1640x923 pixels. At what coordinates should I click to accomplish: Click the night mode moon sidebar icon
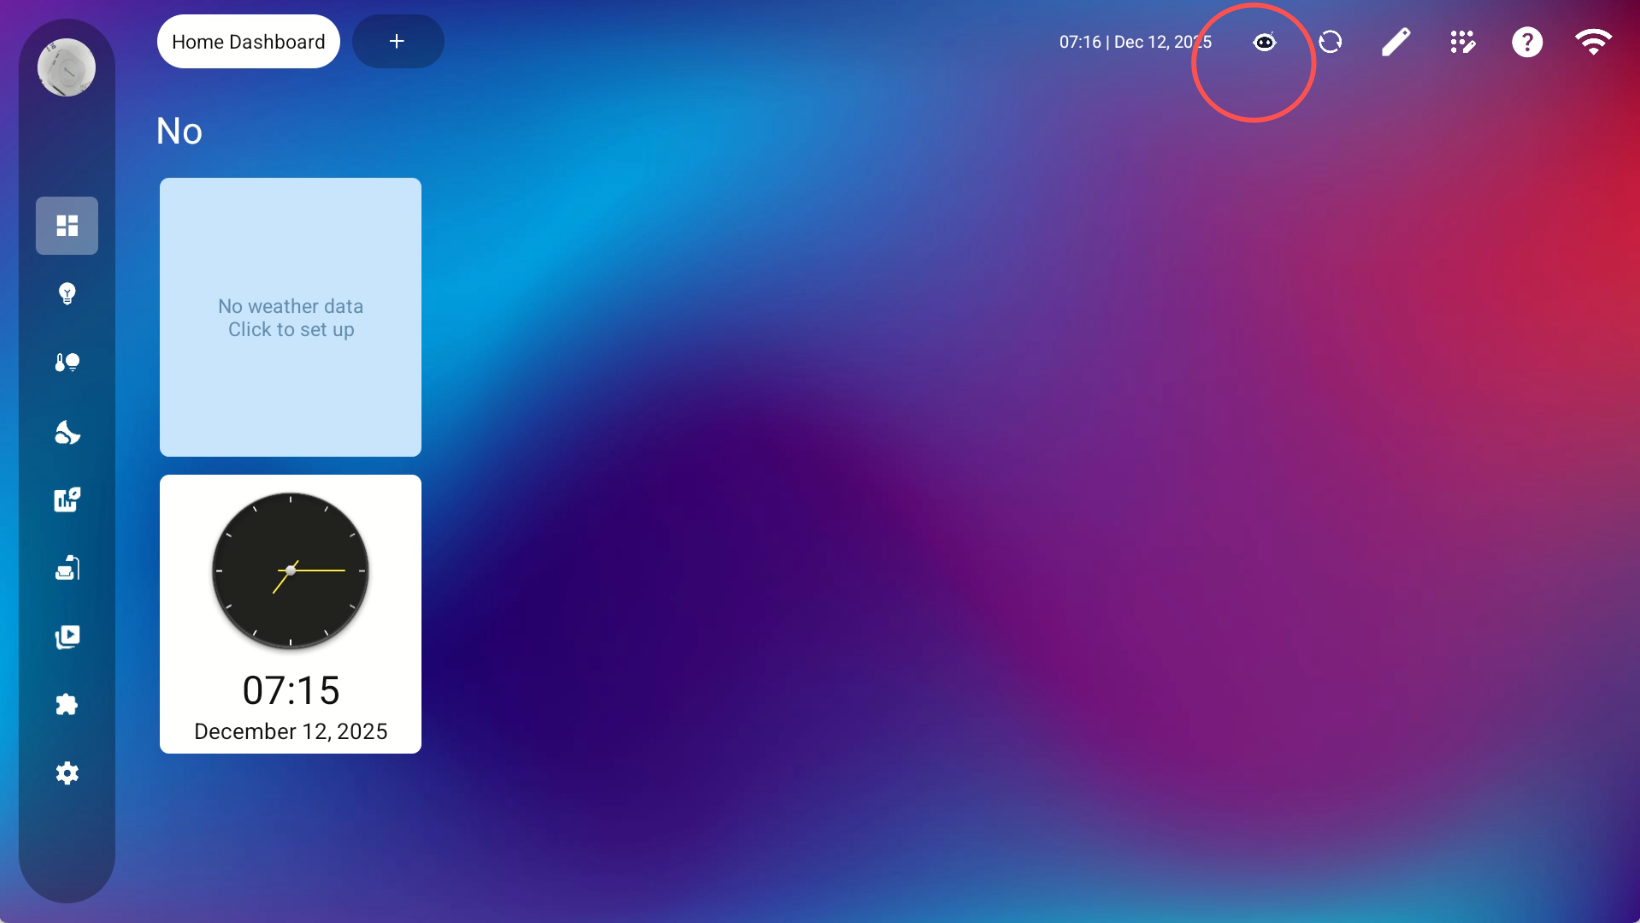tap(67, 432)
